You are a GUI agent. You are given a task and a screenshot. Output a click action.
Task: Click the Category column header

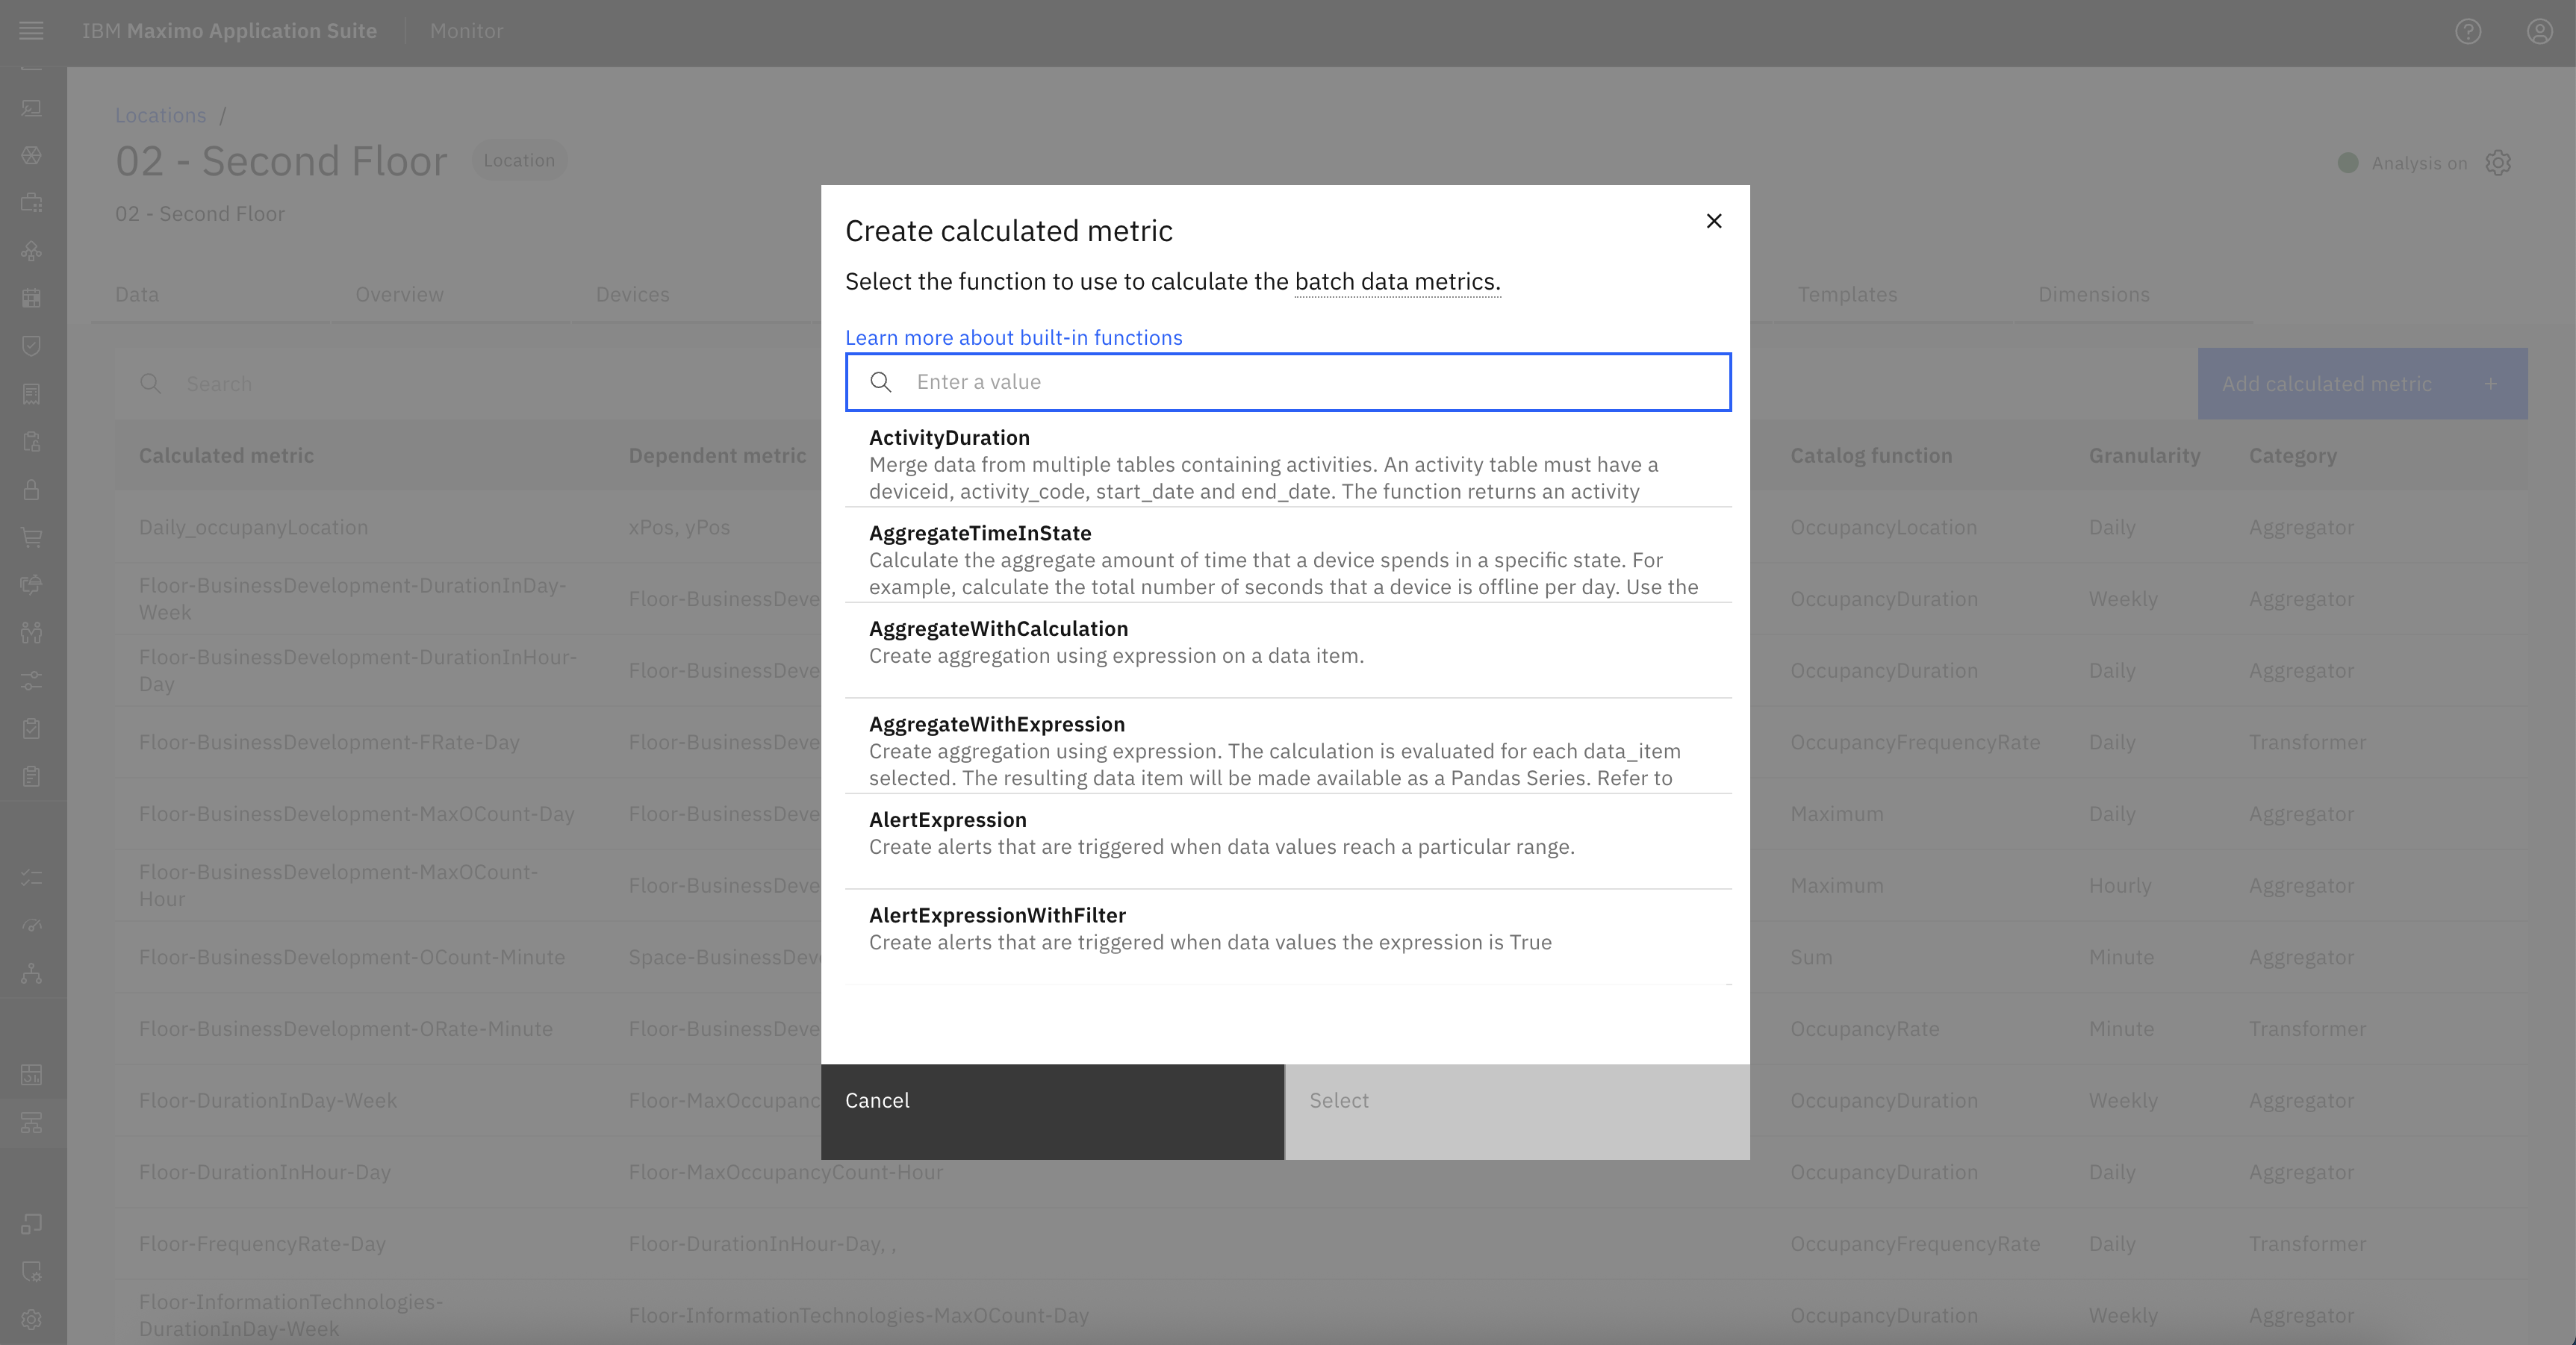(2292, 456)
